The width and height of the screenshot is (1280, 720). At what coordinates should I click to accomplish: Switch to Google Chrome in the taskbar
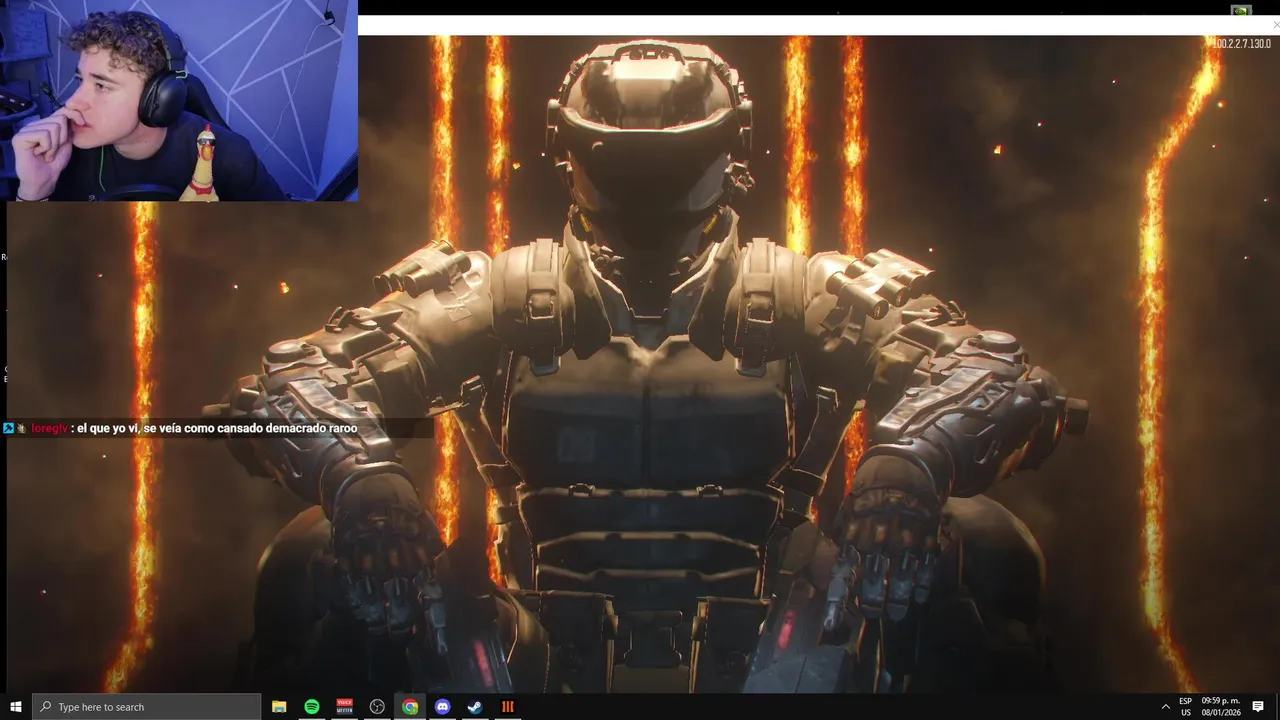pos(410,707)
